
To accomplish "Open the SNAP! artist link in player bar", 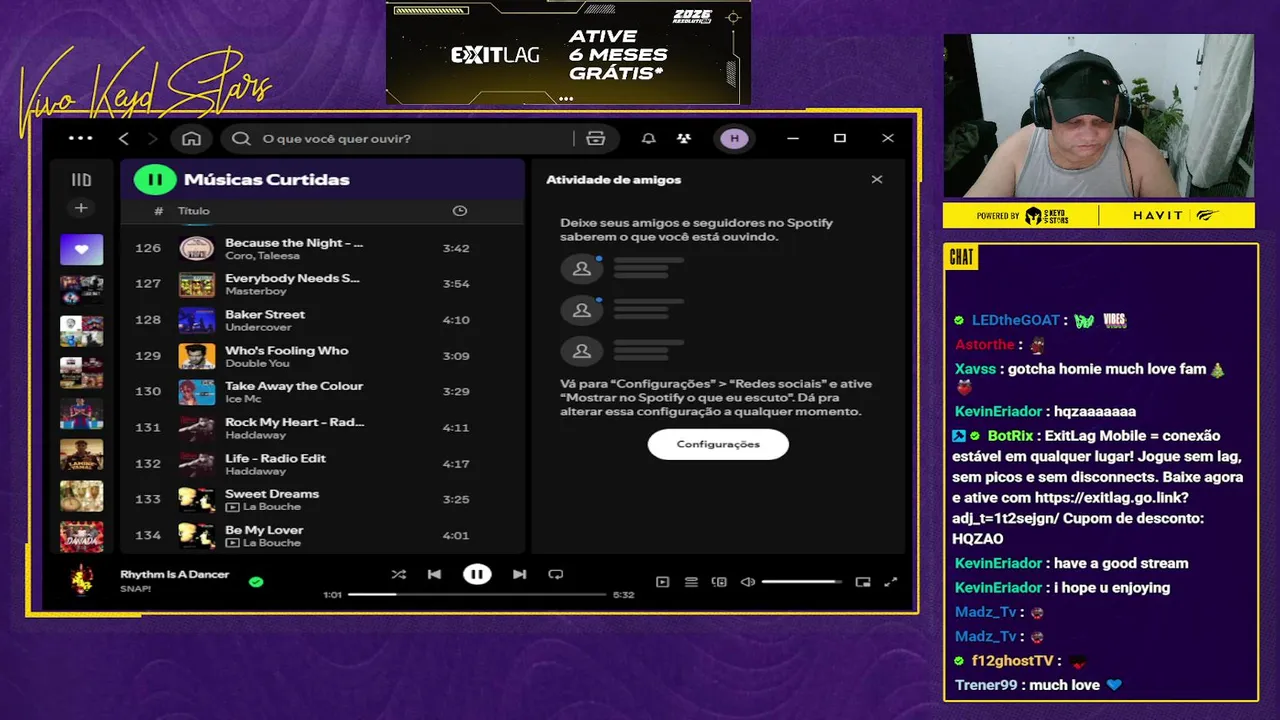I will (136, 589).
